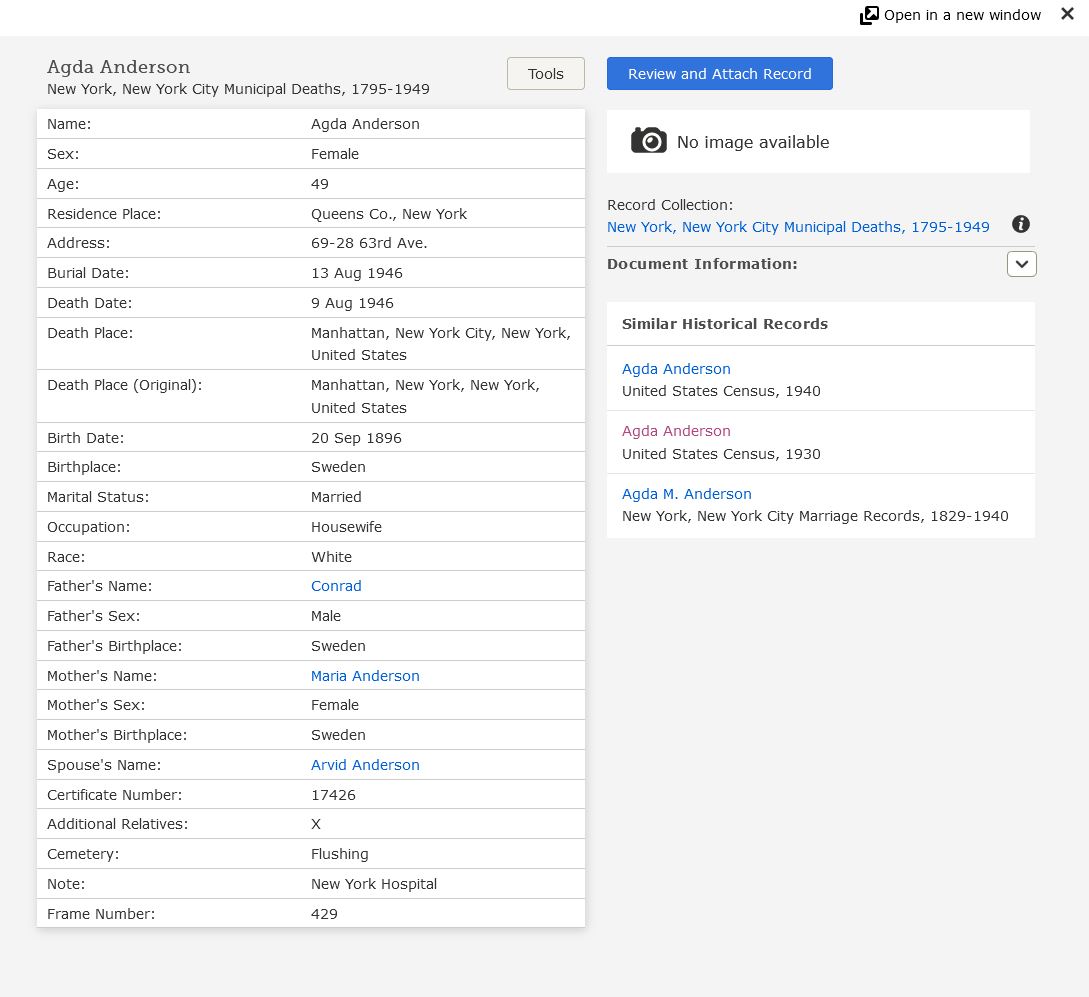Click the Residence Place 'Queens Co., New York'

pyautogui.click(x=389, y=214)
